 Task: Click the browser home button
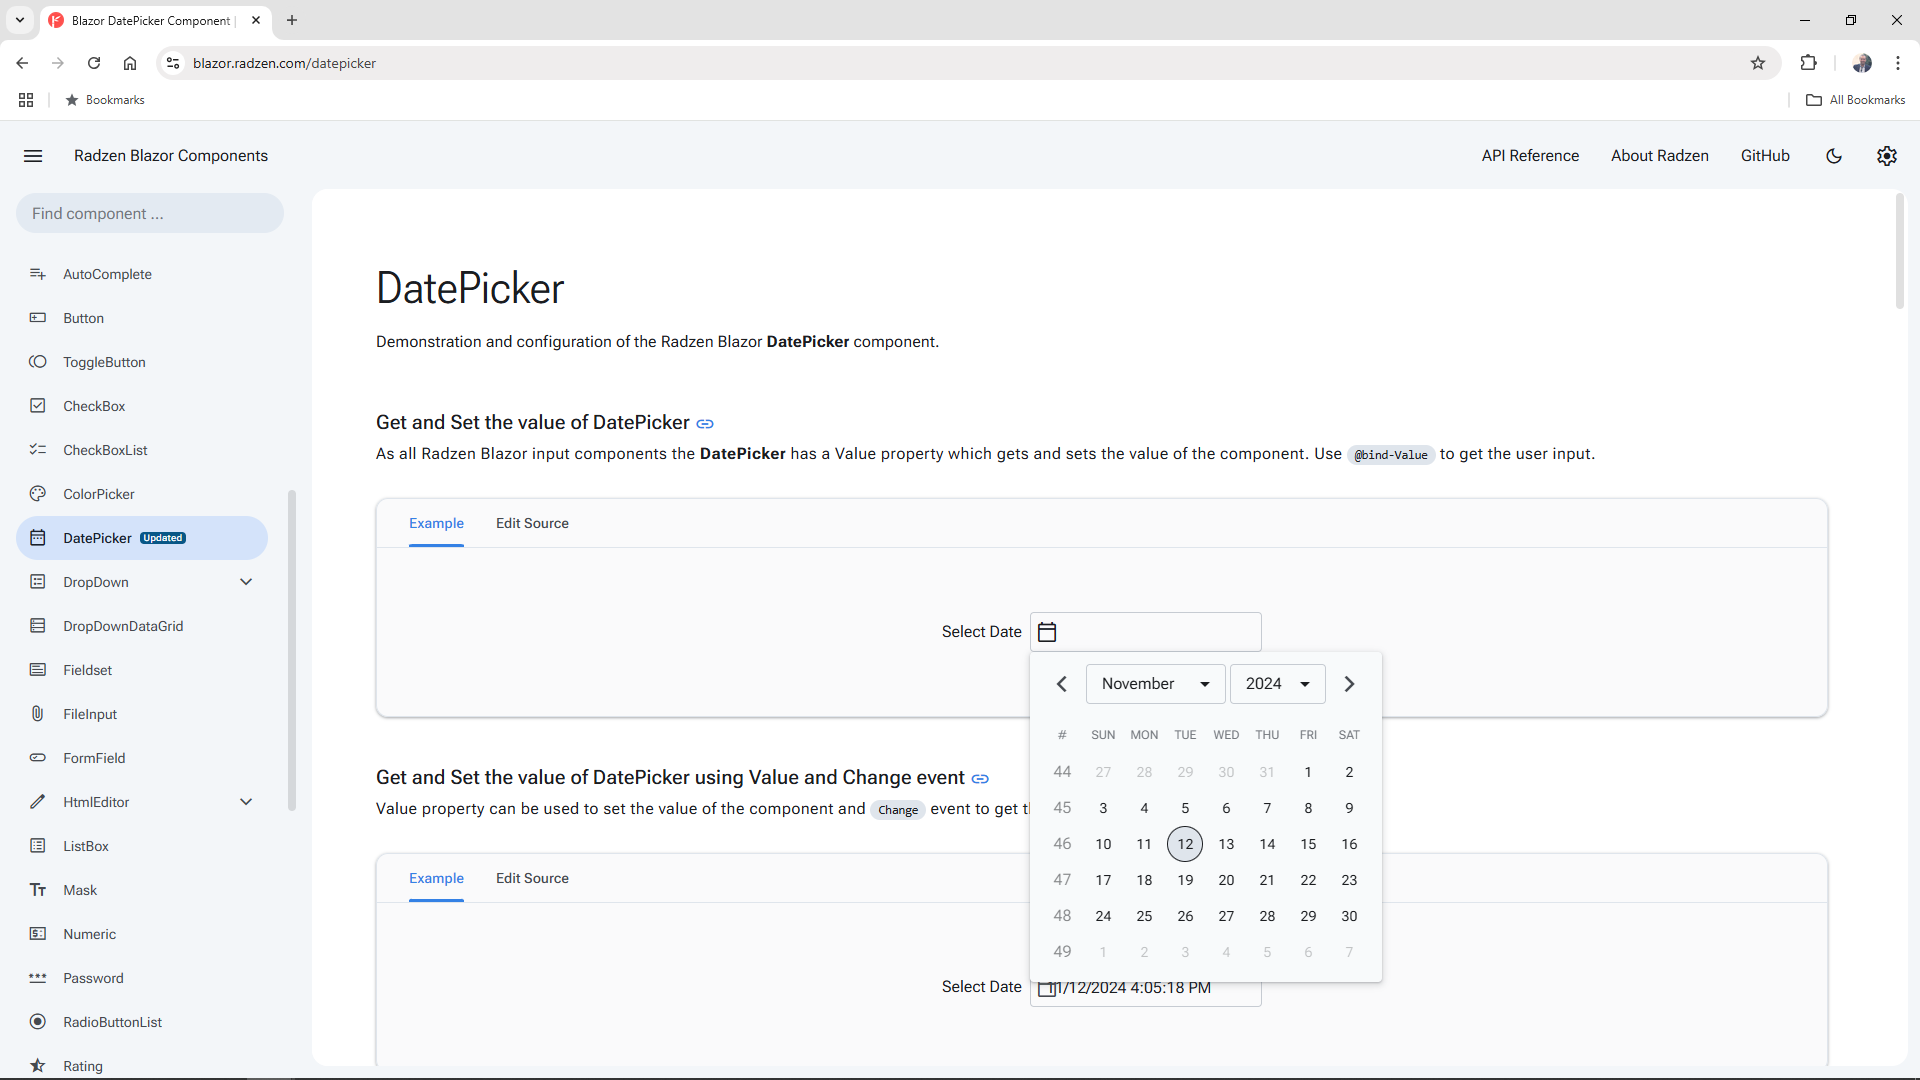pyautogui.click(x=130, y=63)
